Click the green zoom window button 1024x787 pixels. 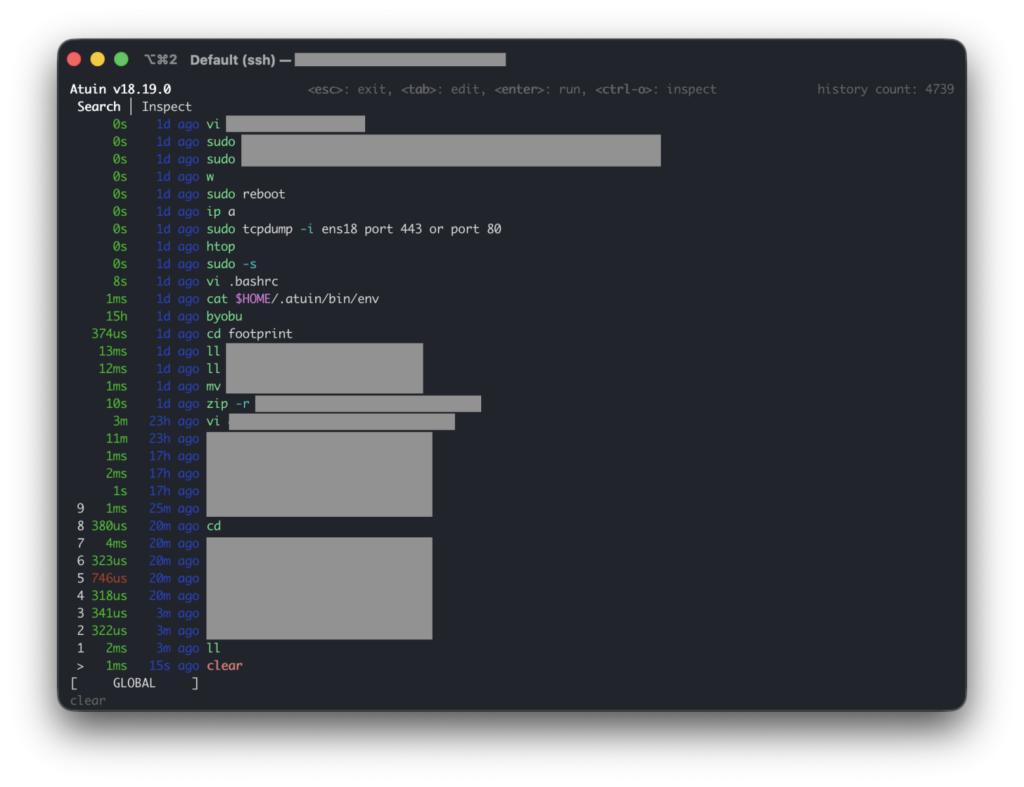click(121, 59)
